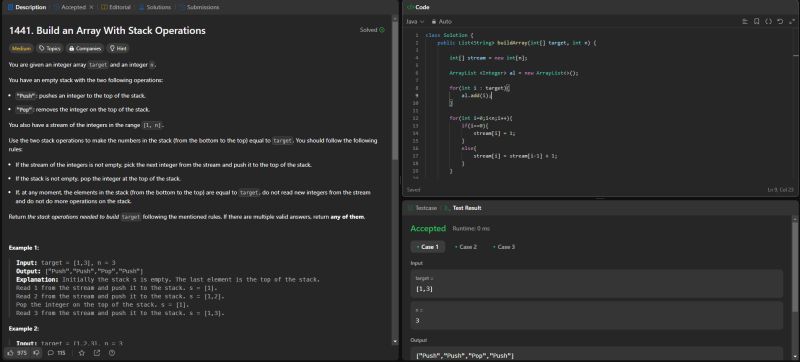Image resolution: width=800 pixels, height=362 pixels.
Task: Click the description panel vertical scrollbar
Action: click(395, 92)
